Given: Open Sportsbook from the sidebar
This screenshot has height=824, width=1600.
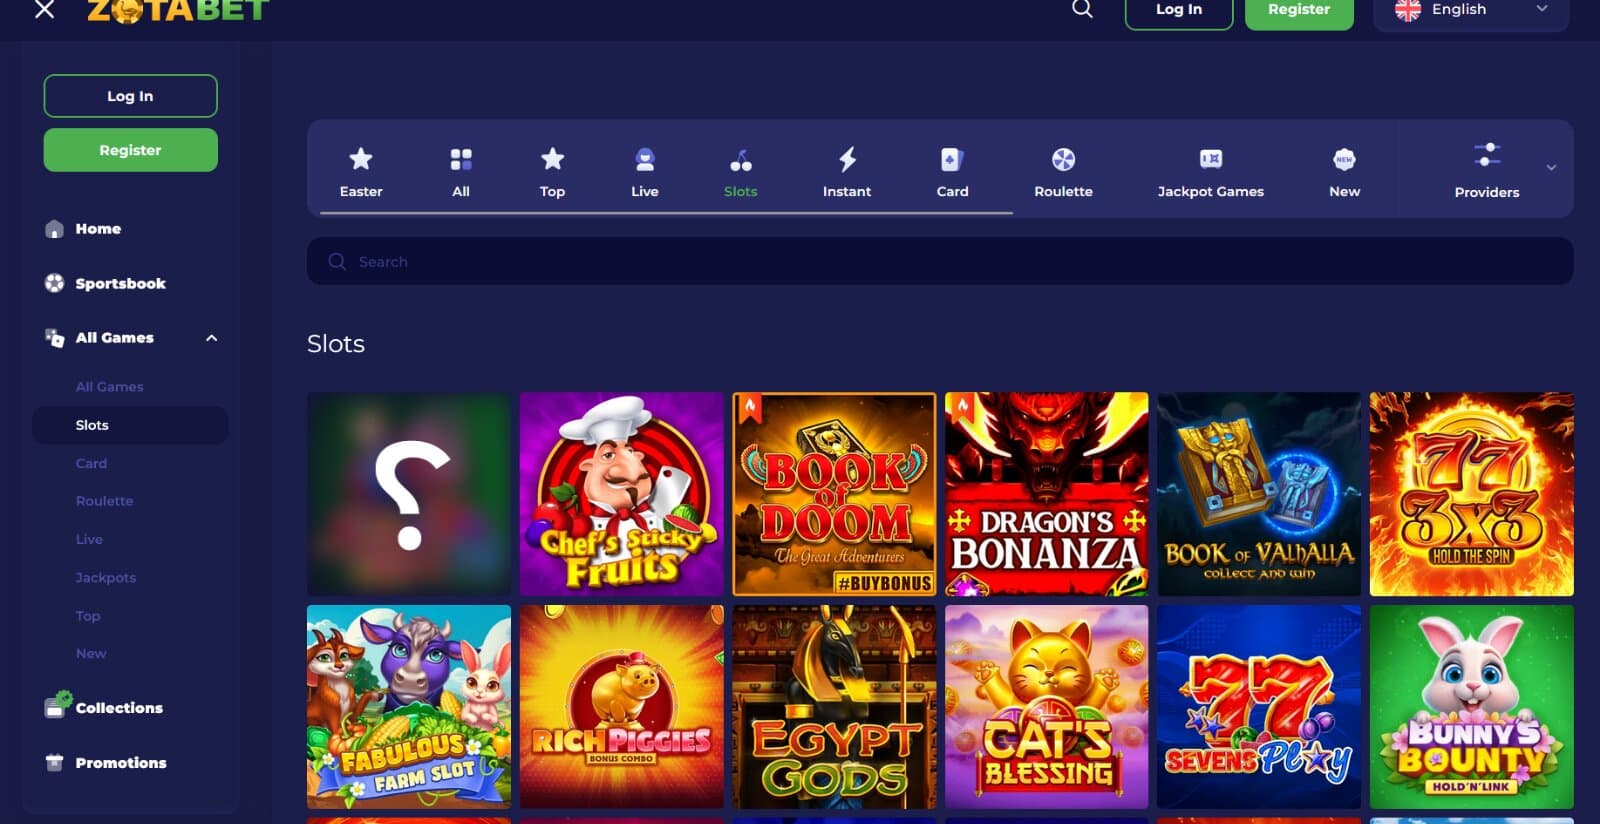Looking at the screenshot, I should [120, 284].
